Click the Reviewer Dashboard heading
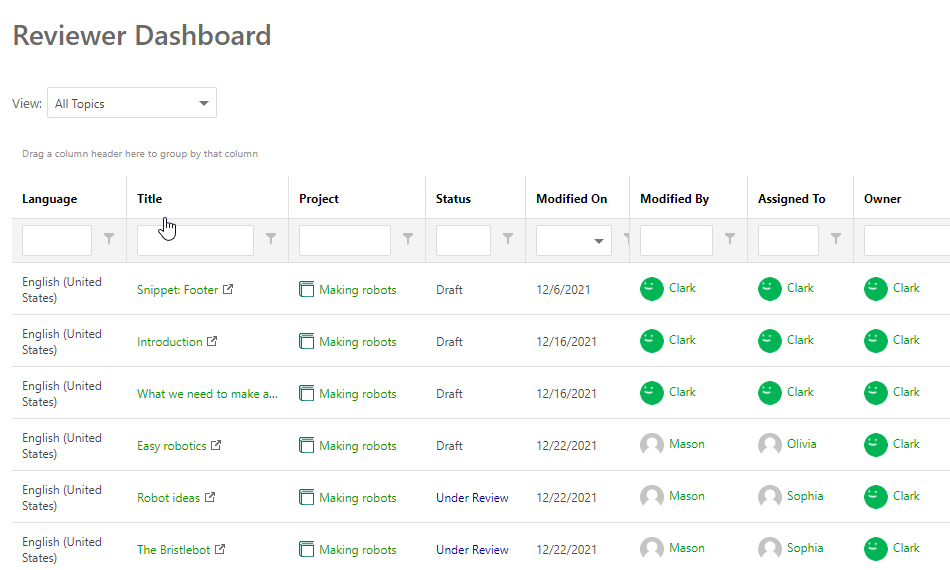Screen dimensions: 950x570 pyautogui.click(x=142, y=35)
